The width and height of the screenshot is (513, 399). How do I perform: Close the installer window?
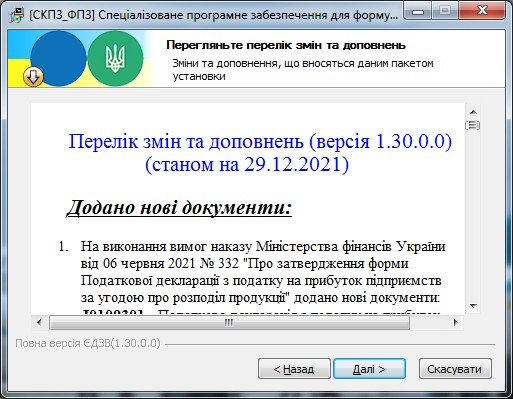[482, 10]
